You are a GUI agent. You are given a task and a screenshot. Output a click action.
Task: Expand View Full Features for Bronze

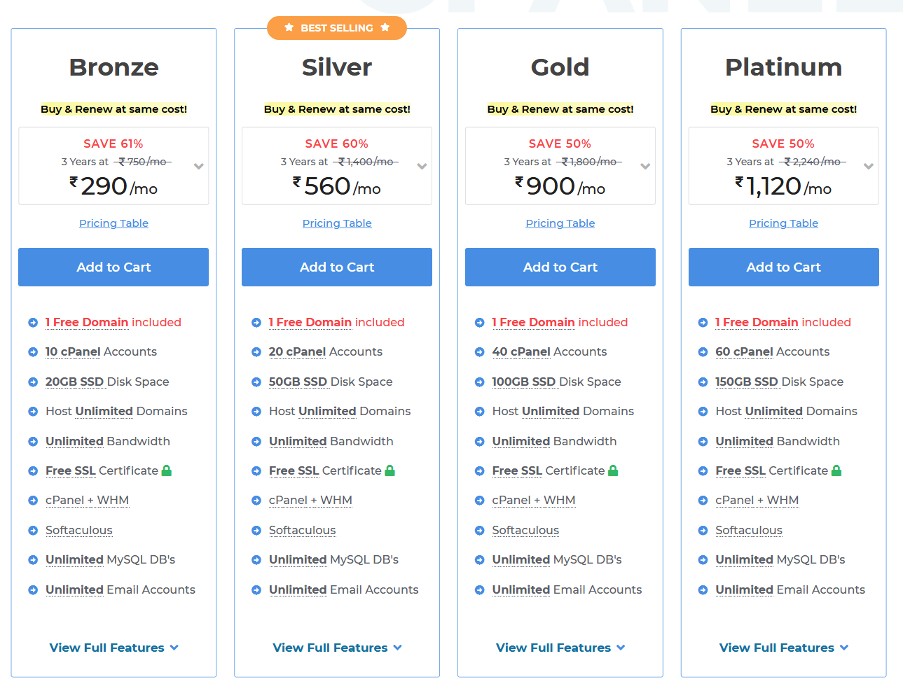point(114,648)
